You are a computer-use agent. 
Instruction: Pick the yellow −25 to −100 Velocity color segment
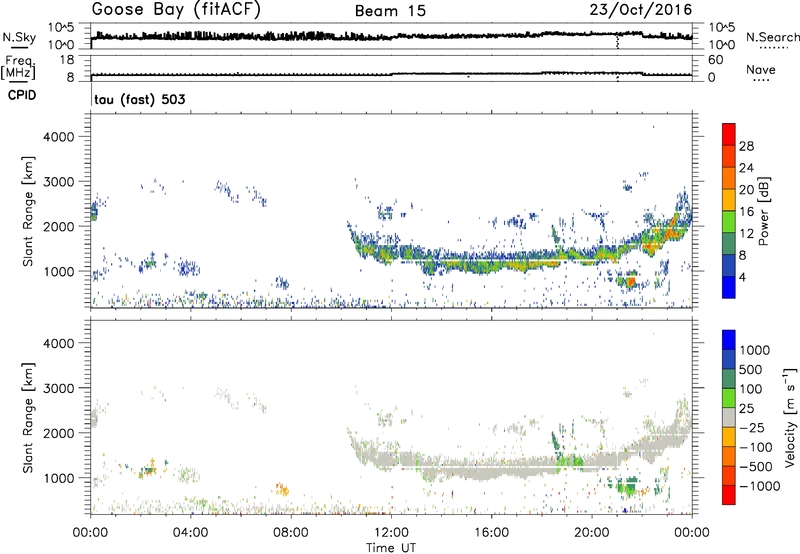729,437
